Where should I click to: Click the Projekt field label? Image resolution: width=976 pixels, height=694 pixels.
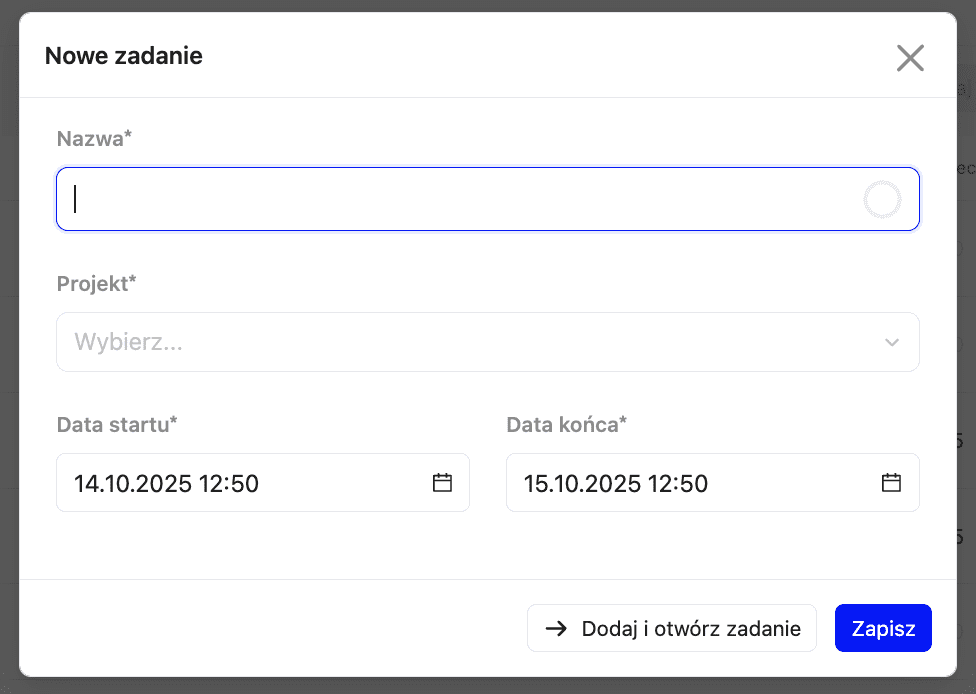pos(96,283)
